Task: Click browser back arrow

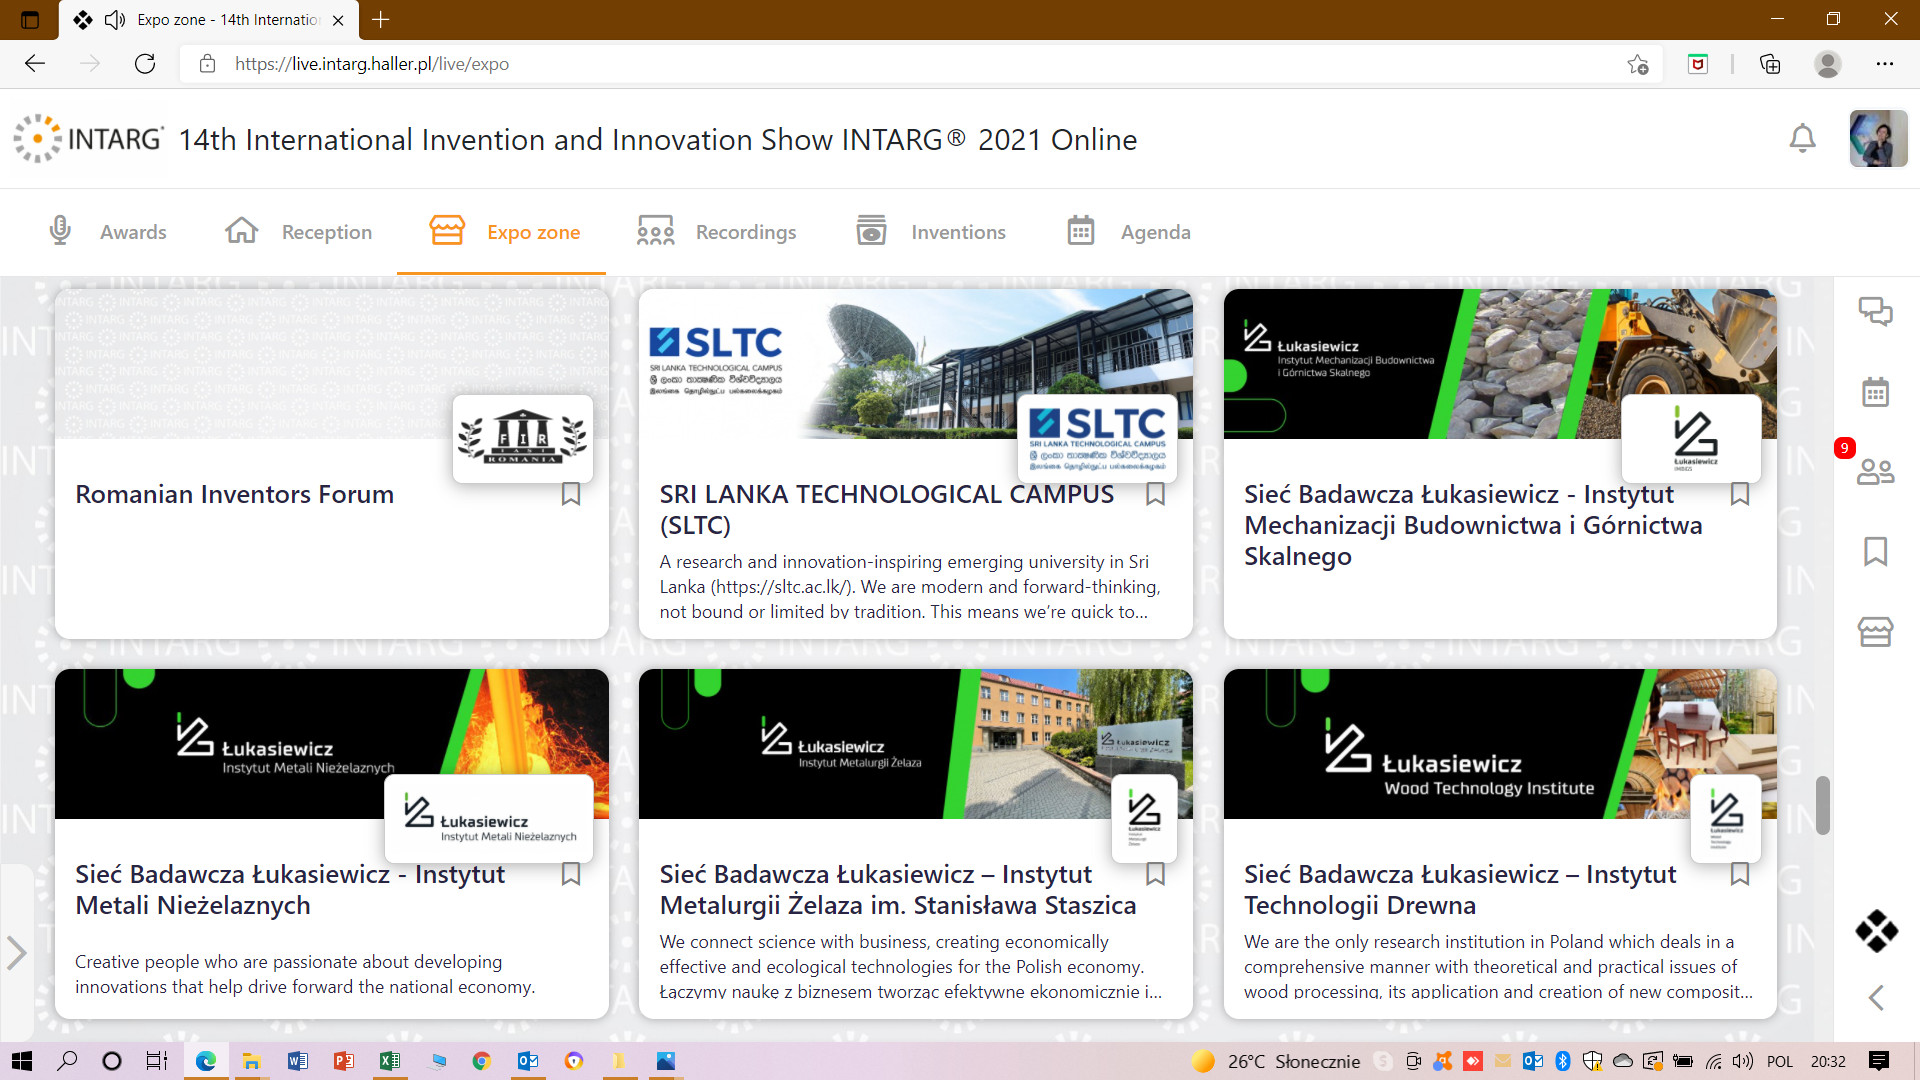Action: [x=35, y=64]
